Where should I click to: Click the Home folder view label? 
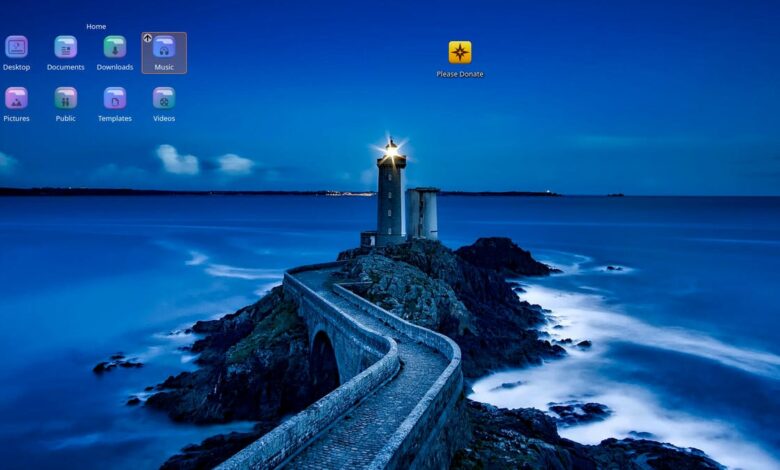tap(96, 26)
